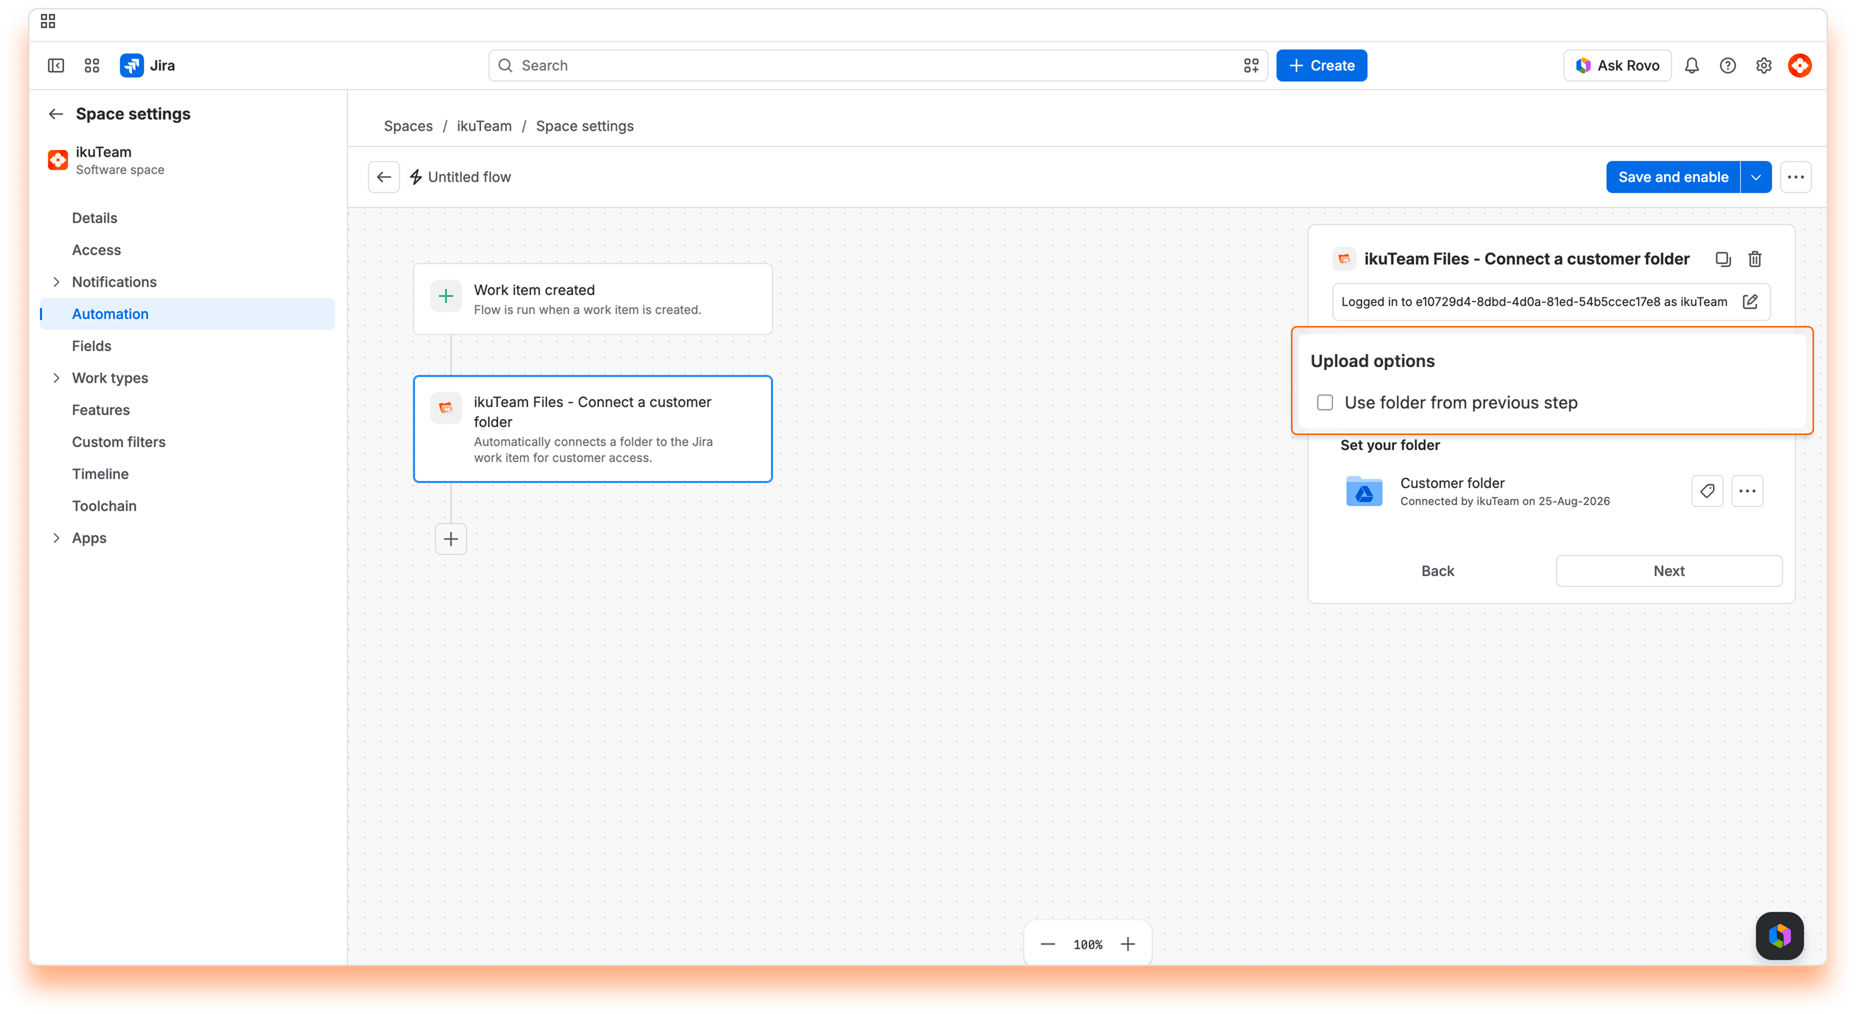Focus the Search input field

click(x=878, y=65)
